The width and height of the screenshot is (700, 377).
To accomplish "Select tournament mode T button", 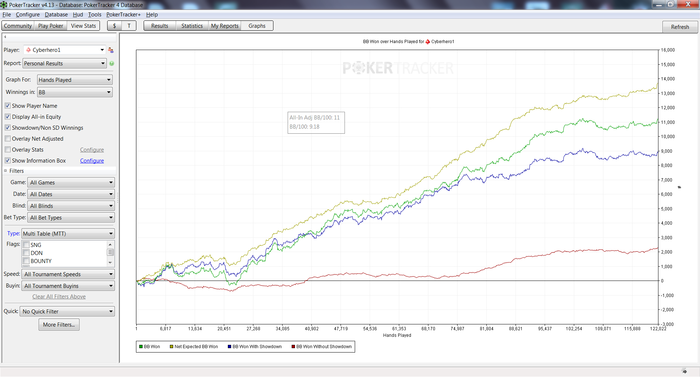I will click(129, 26).
